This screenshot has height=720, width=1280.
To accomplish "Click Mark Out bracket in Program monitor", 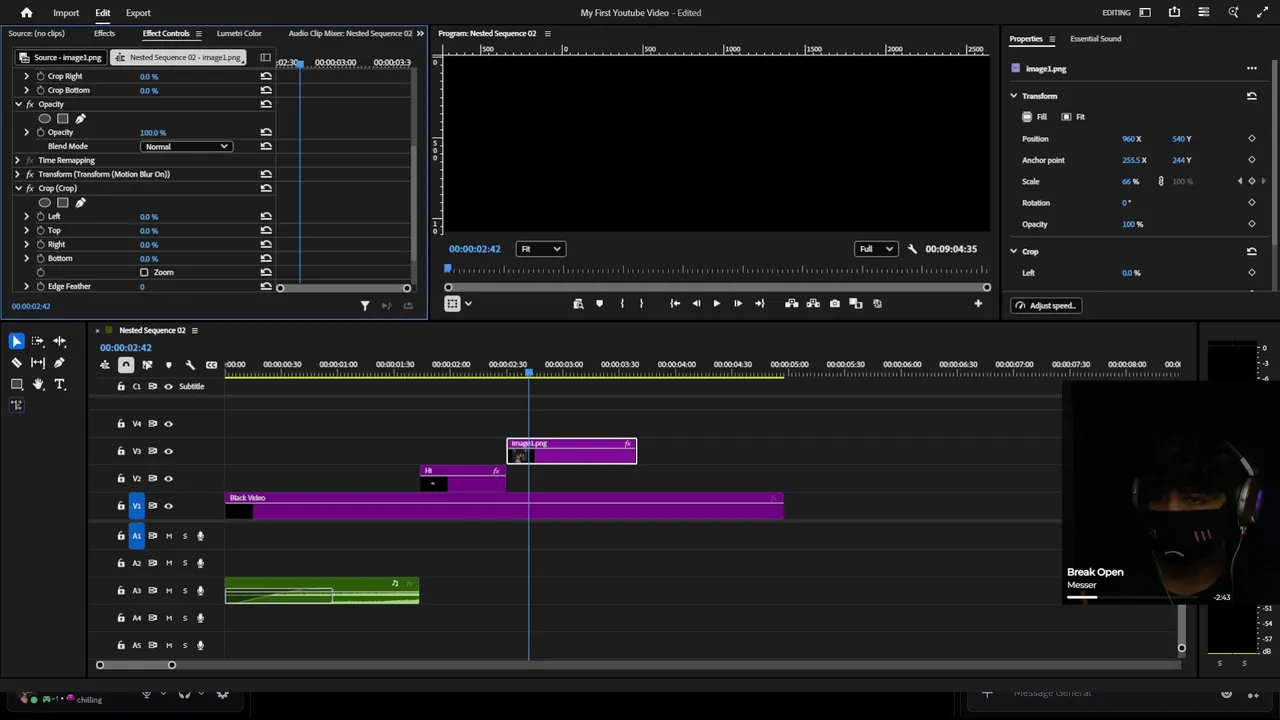I will coord(641,304).
